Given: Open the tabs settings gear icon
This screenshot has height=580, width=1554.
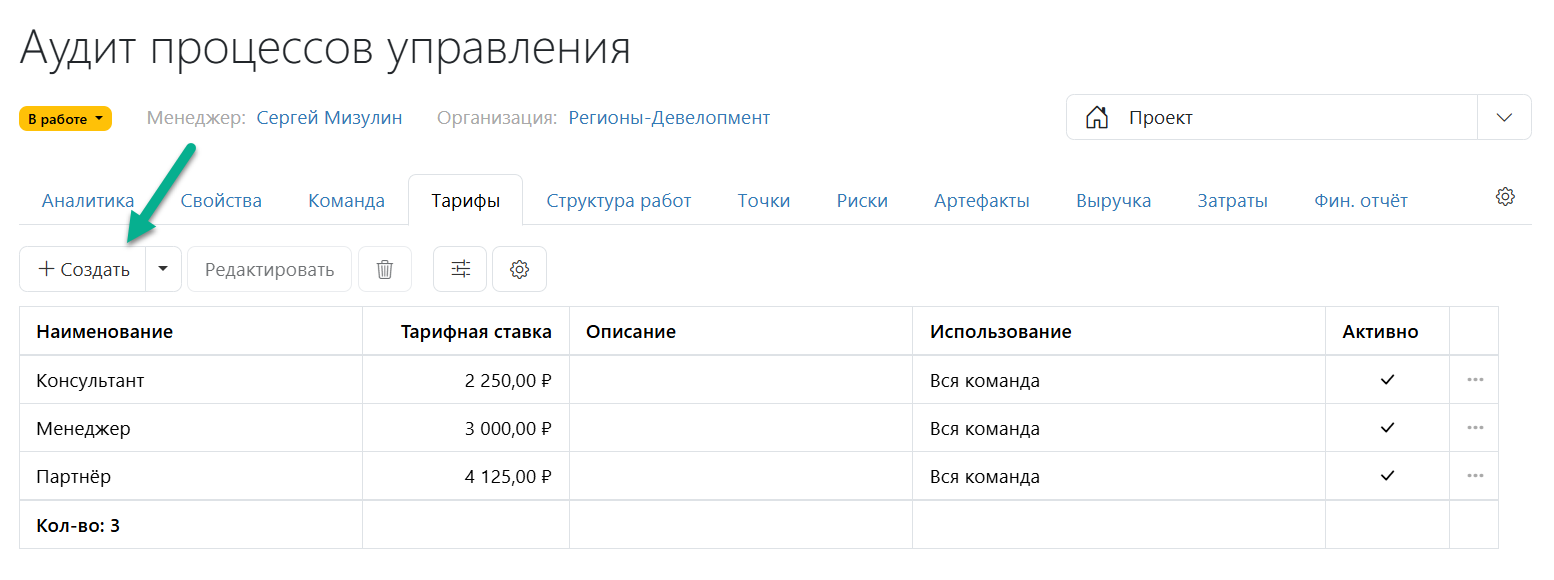Looking at the screenshot, I should [1505, 196].
